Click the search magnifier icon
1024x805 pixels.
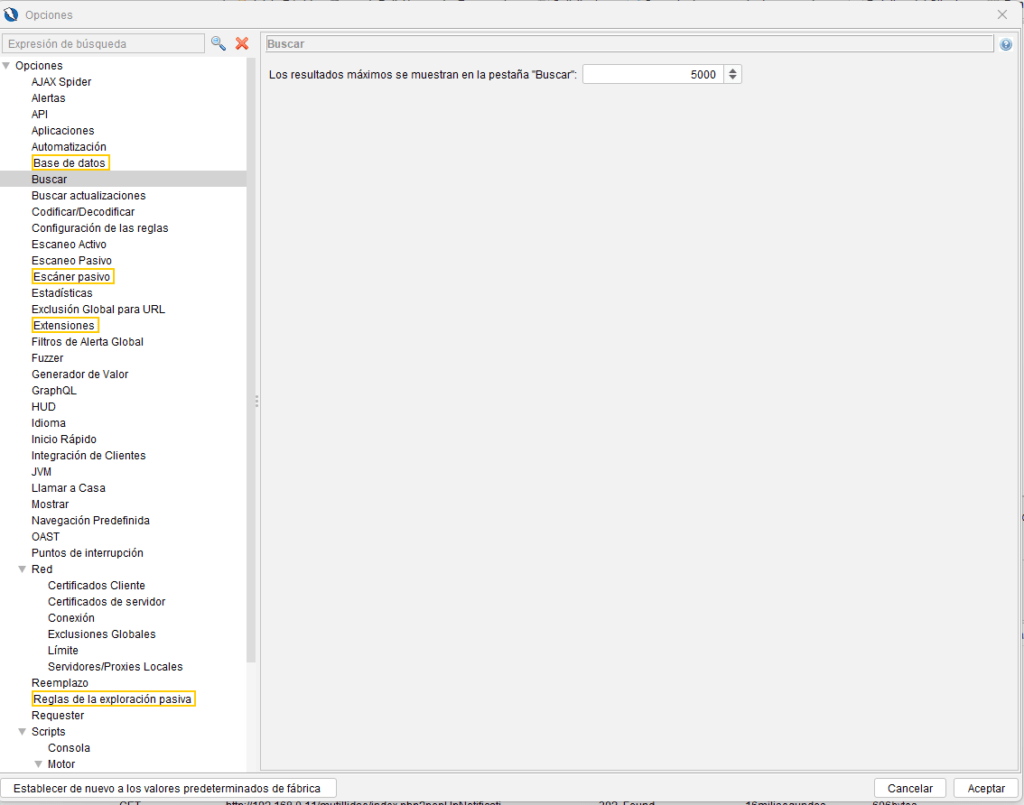(x=218, y=44)
